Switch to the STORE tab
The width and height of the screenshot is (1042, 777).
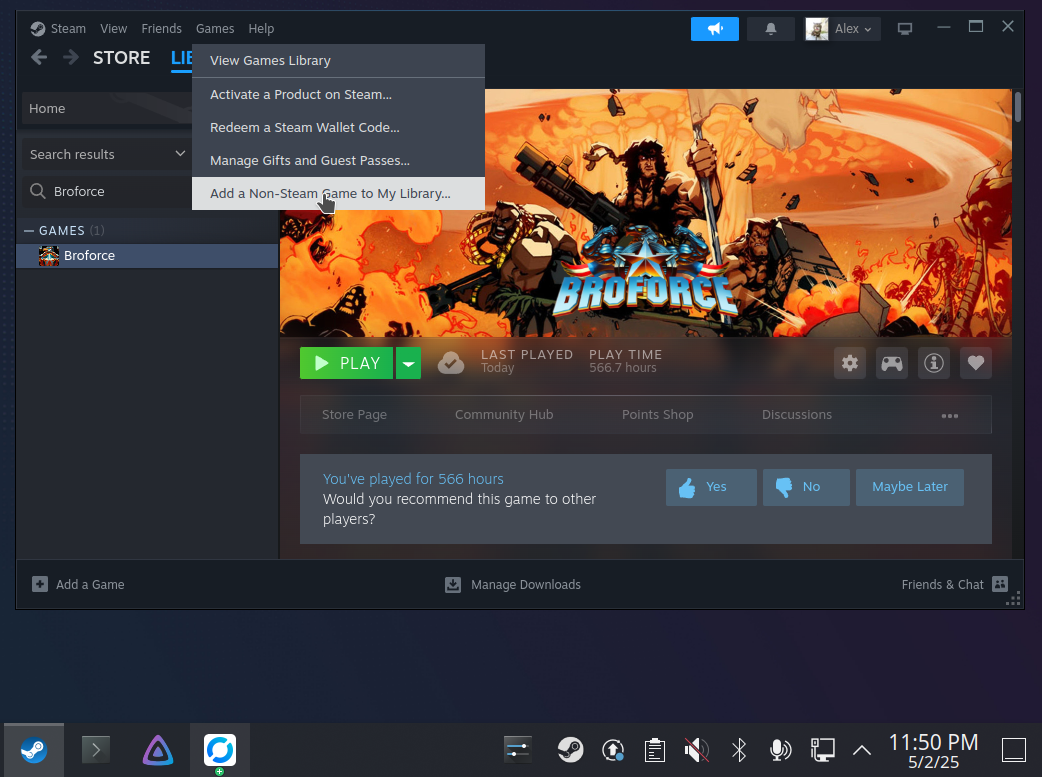[x=122, y=58]
